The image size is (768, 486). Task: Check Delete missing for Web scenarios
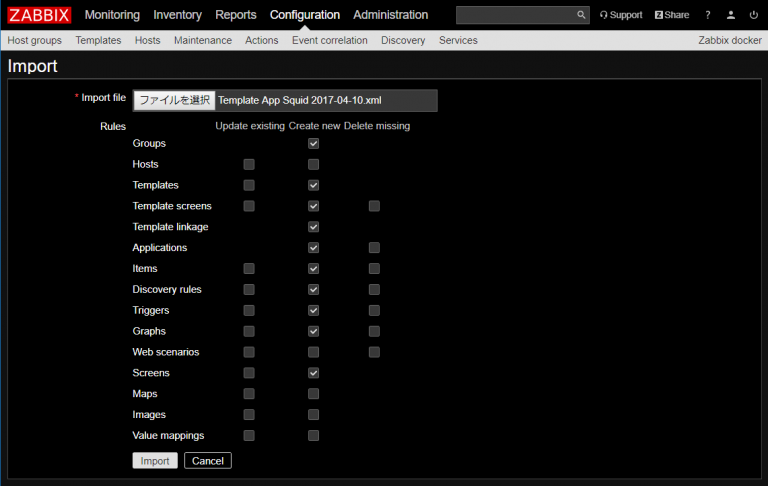[x=374, y=352]
